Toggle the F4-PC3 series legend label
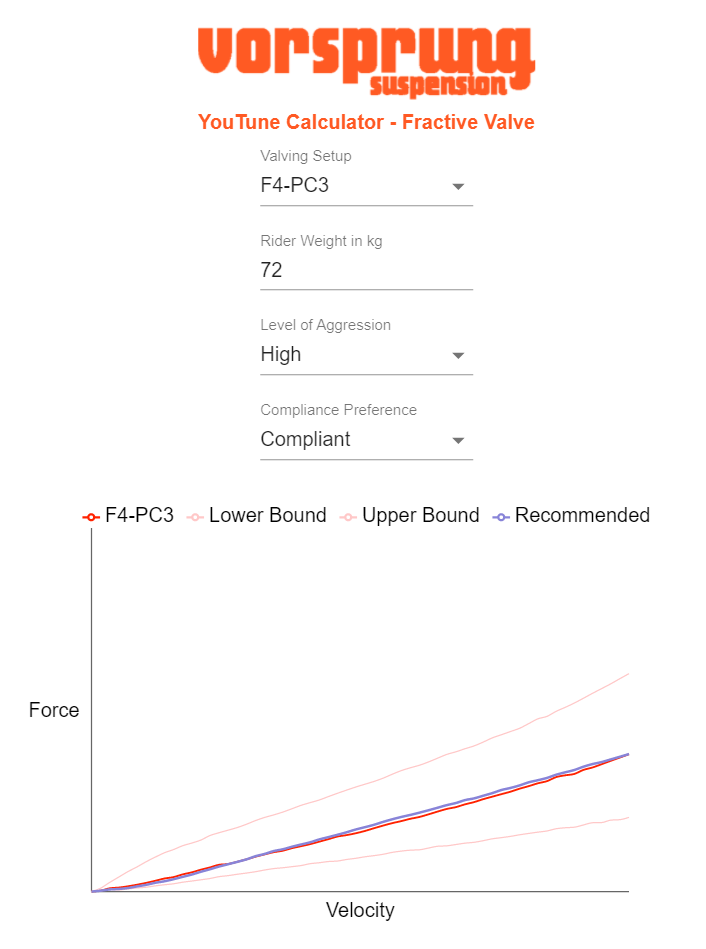The image size is (706, 949). tap(139, 516)
